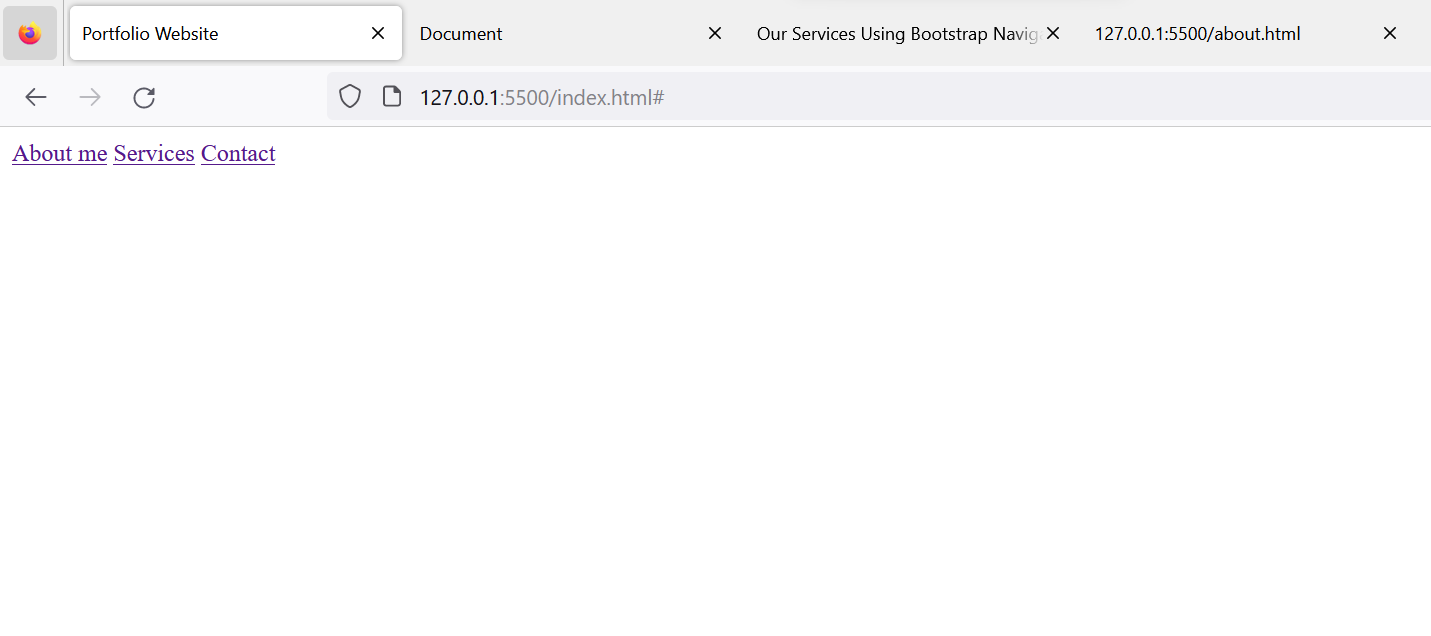Image resolution: width=1431 pixels, height=636 pixels.
Task: Open the Contact link
Action: (x=238, y=154)
